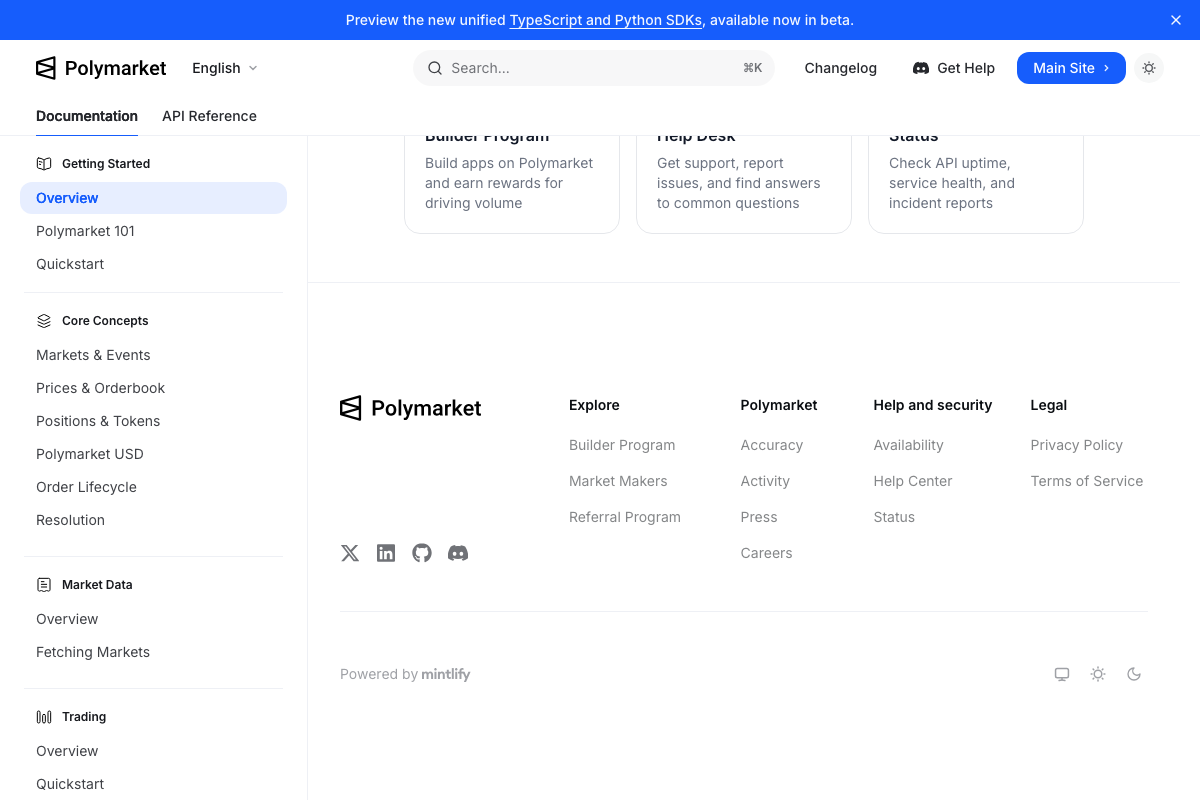Click the Getting Started book icon
This screenshot has height=800, width=1200.
44,164
